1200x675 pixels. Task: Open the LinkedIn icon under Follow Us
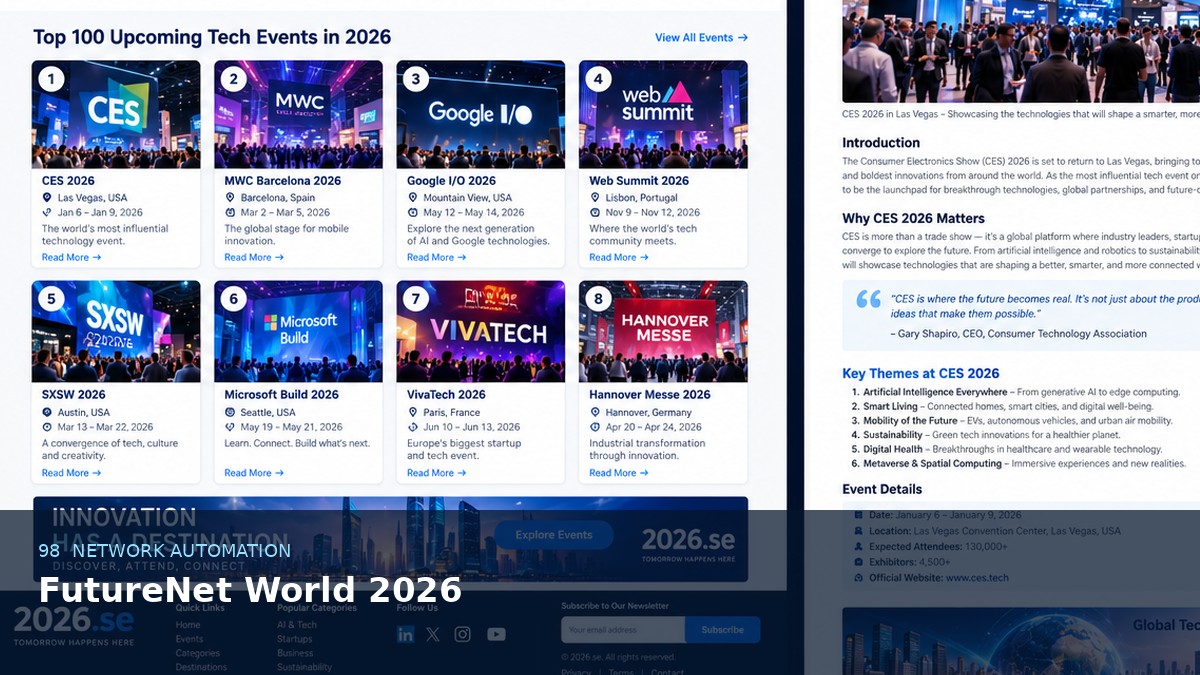click(405, 634)
